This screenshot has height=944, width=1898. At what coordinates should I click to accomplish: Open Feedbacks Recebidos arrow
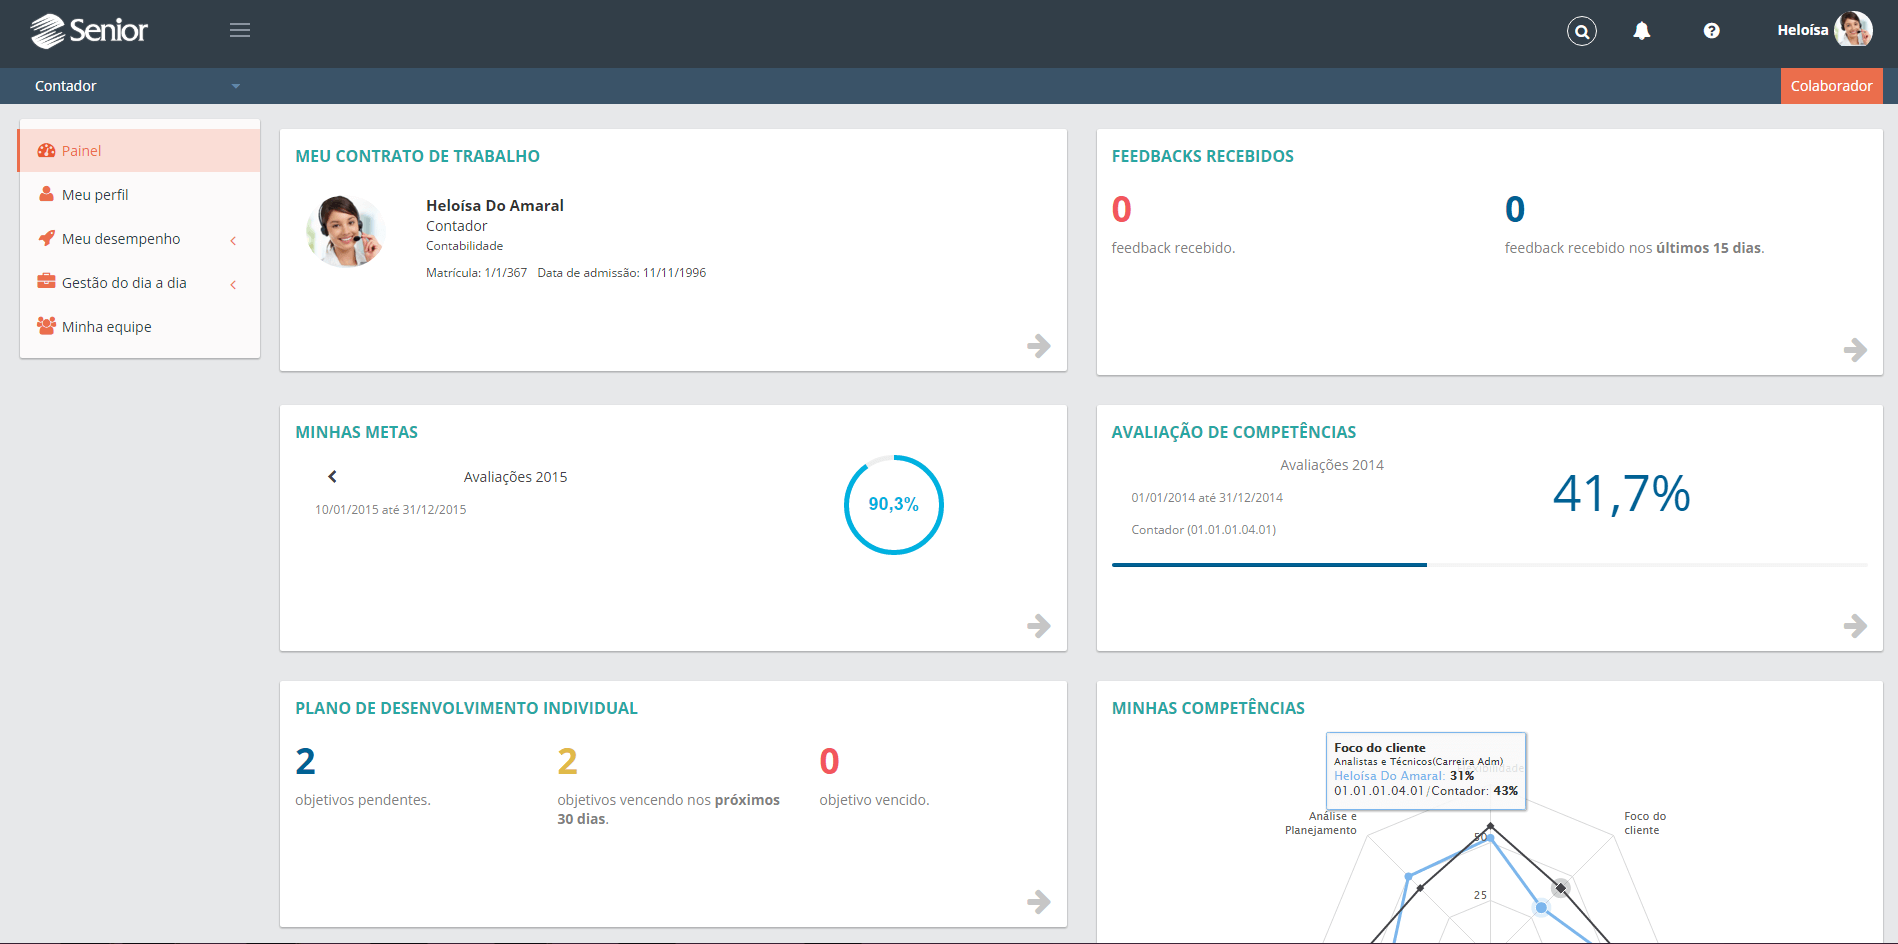pos(1855,350)
